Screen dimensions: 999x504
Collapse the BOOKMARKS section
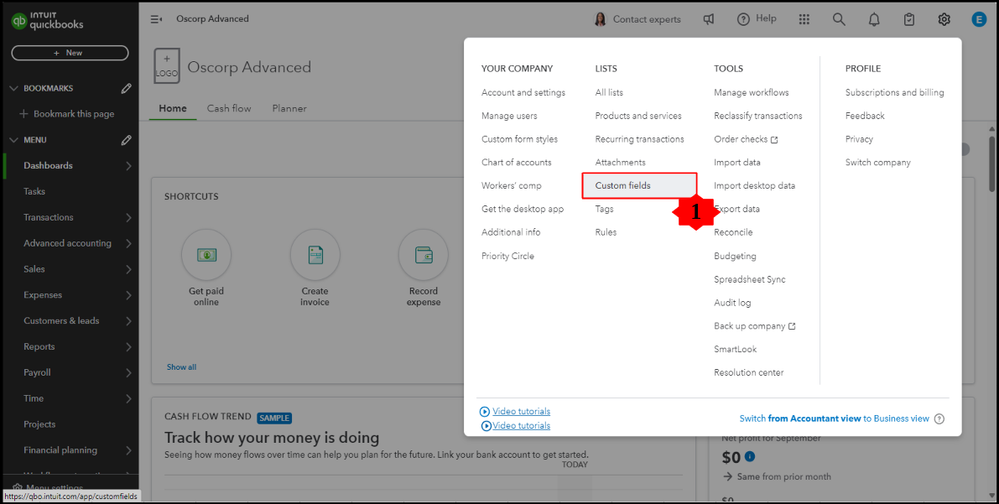tap(14, 89)
